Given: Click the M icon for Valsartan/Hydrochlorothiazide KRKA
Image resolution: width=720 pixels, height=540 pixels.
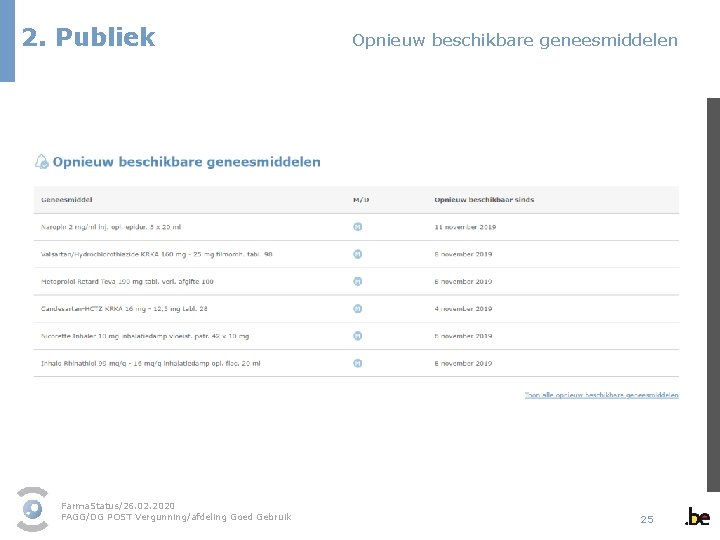Looking at the screenshot, I should pos(357,254).
